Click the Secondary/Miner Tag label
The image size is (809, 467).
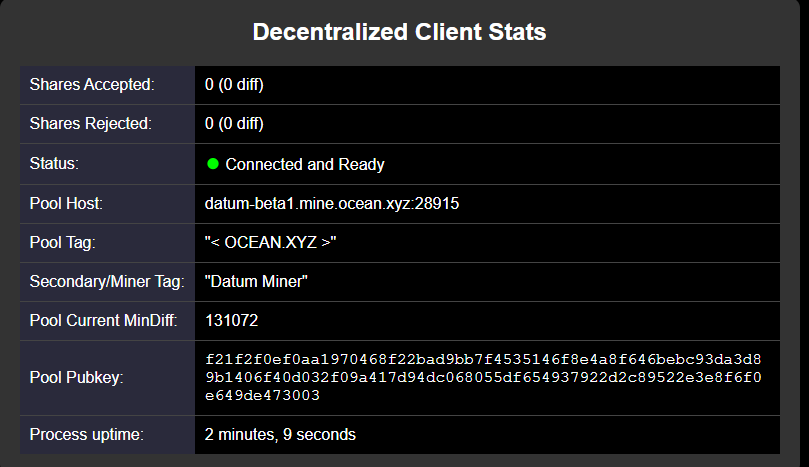tap(107, 282)
